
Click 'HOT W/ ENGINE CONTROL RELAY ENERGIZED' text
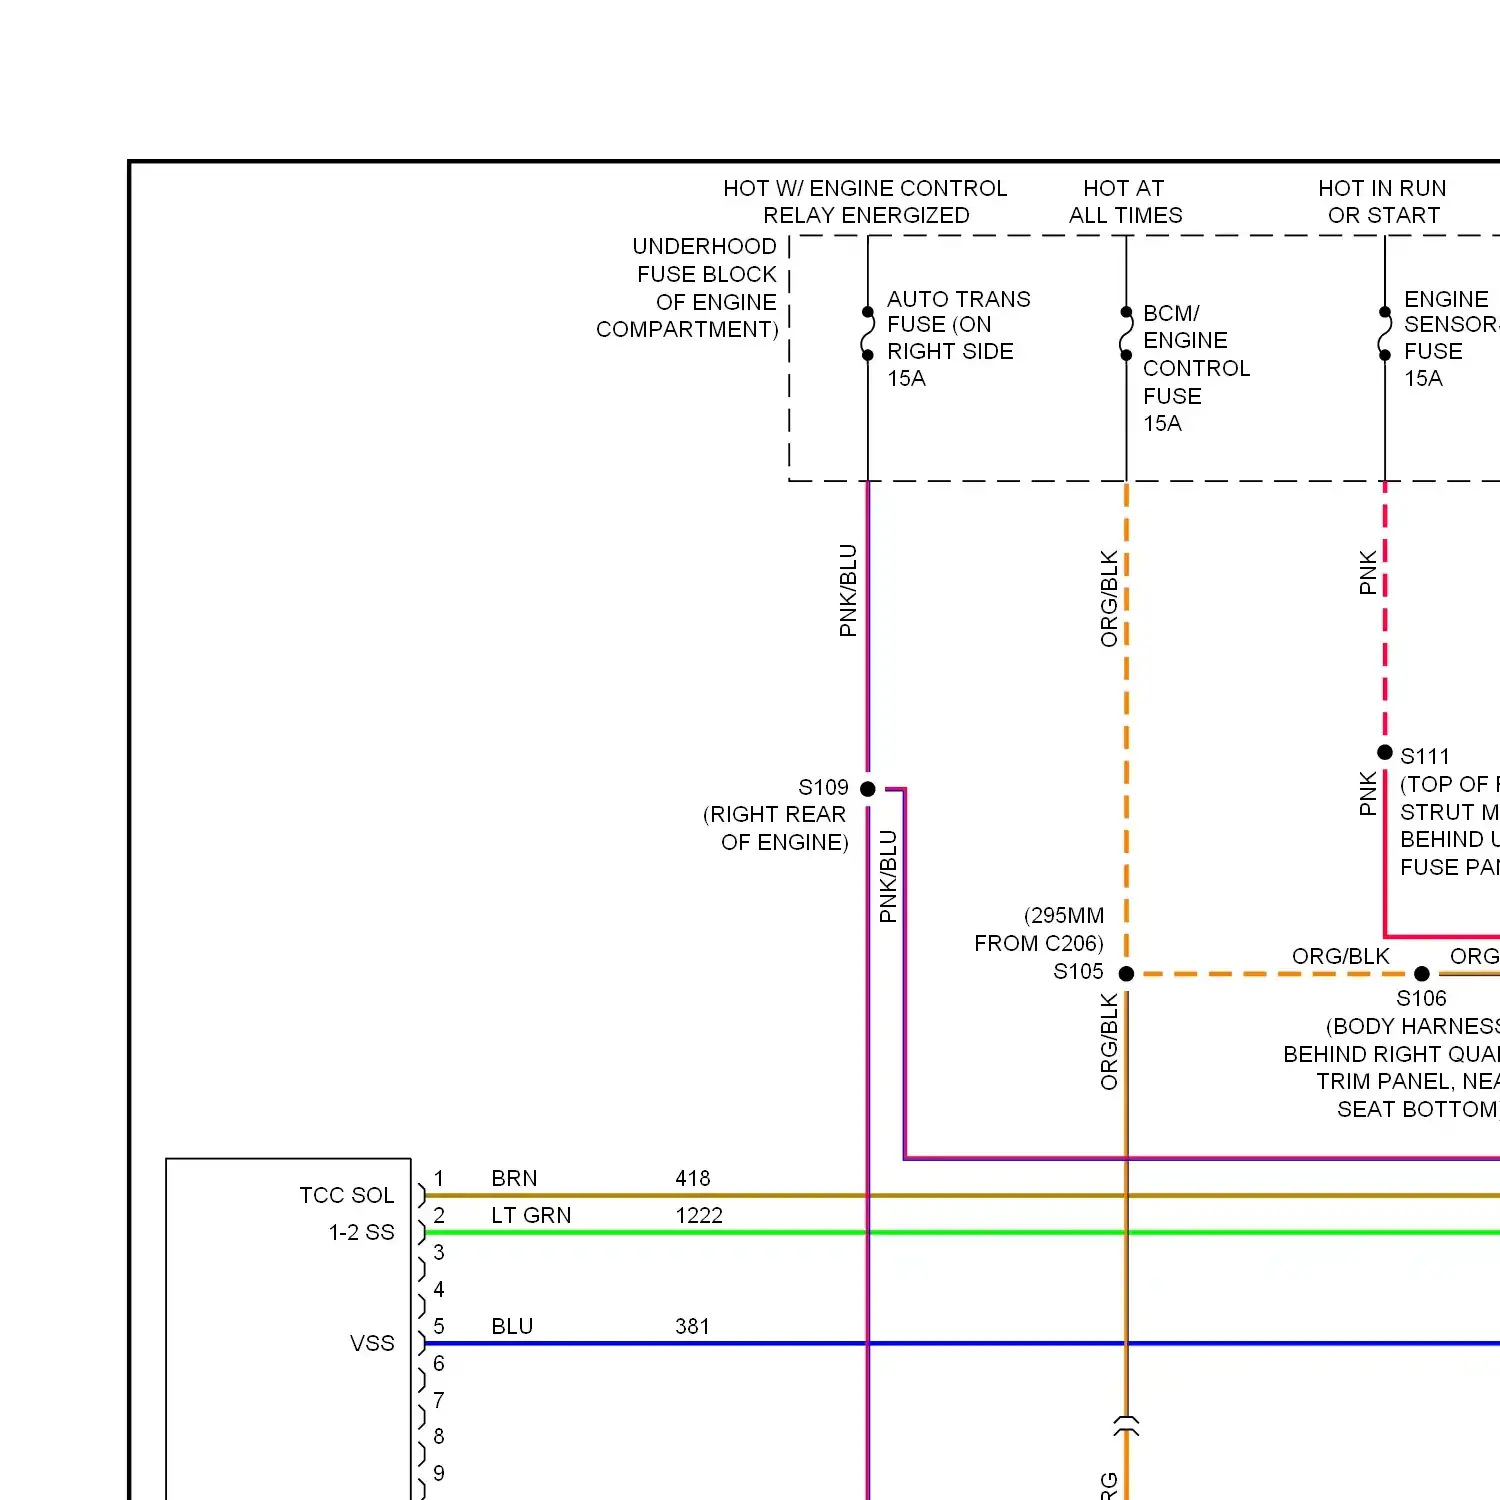pos(866,202)
